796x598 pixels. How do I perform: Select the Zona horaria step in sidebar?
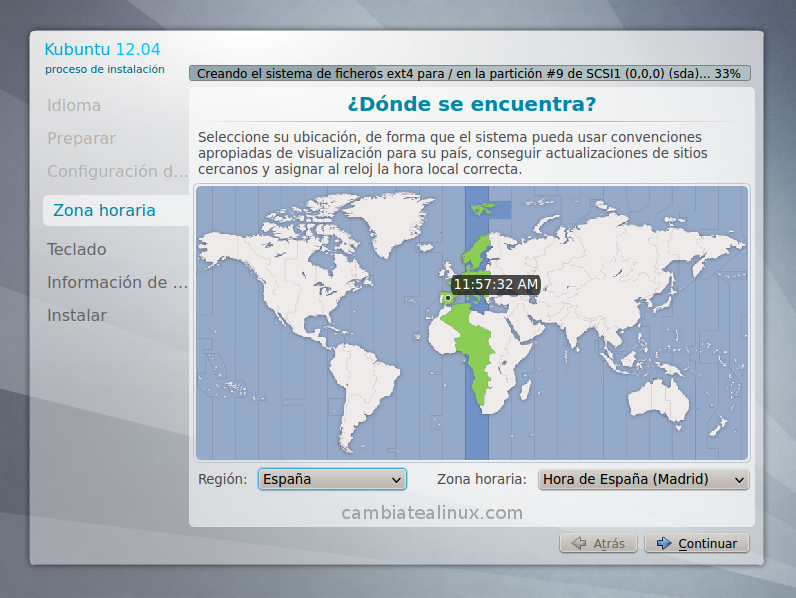[116, 210]
